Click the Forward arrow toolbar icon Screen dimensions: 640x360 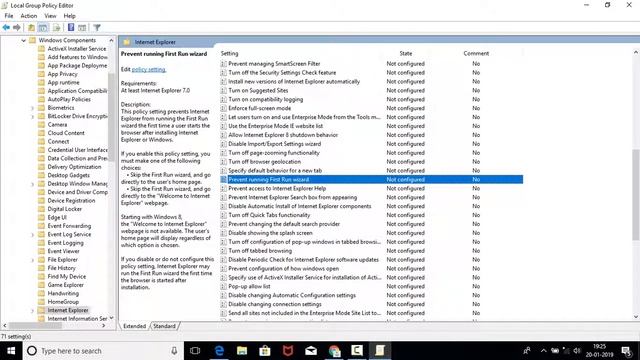point(17,27)
